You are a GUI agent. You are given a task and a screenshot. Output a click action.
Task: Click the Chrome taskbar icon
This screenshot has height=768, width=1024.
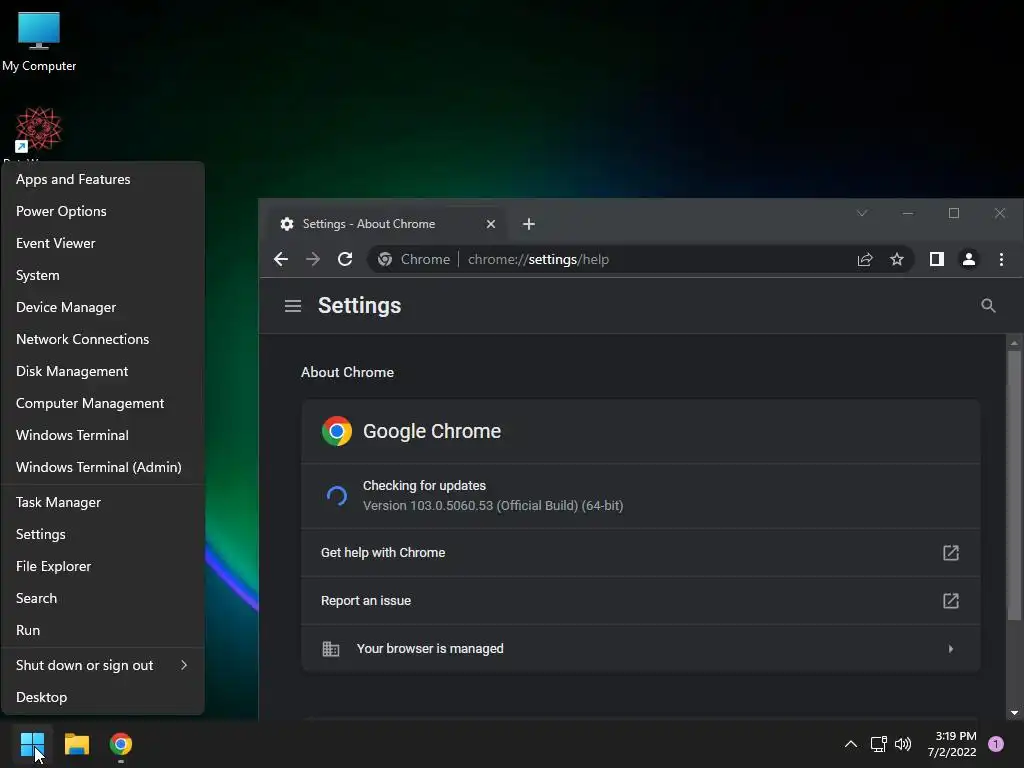[x=121, y=744]
